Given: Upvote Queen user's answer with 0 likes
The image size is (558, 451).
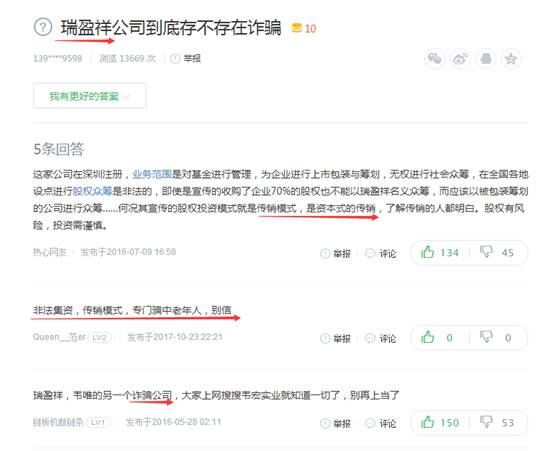Looking at the screenshot, I should coord(437,337).
